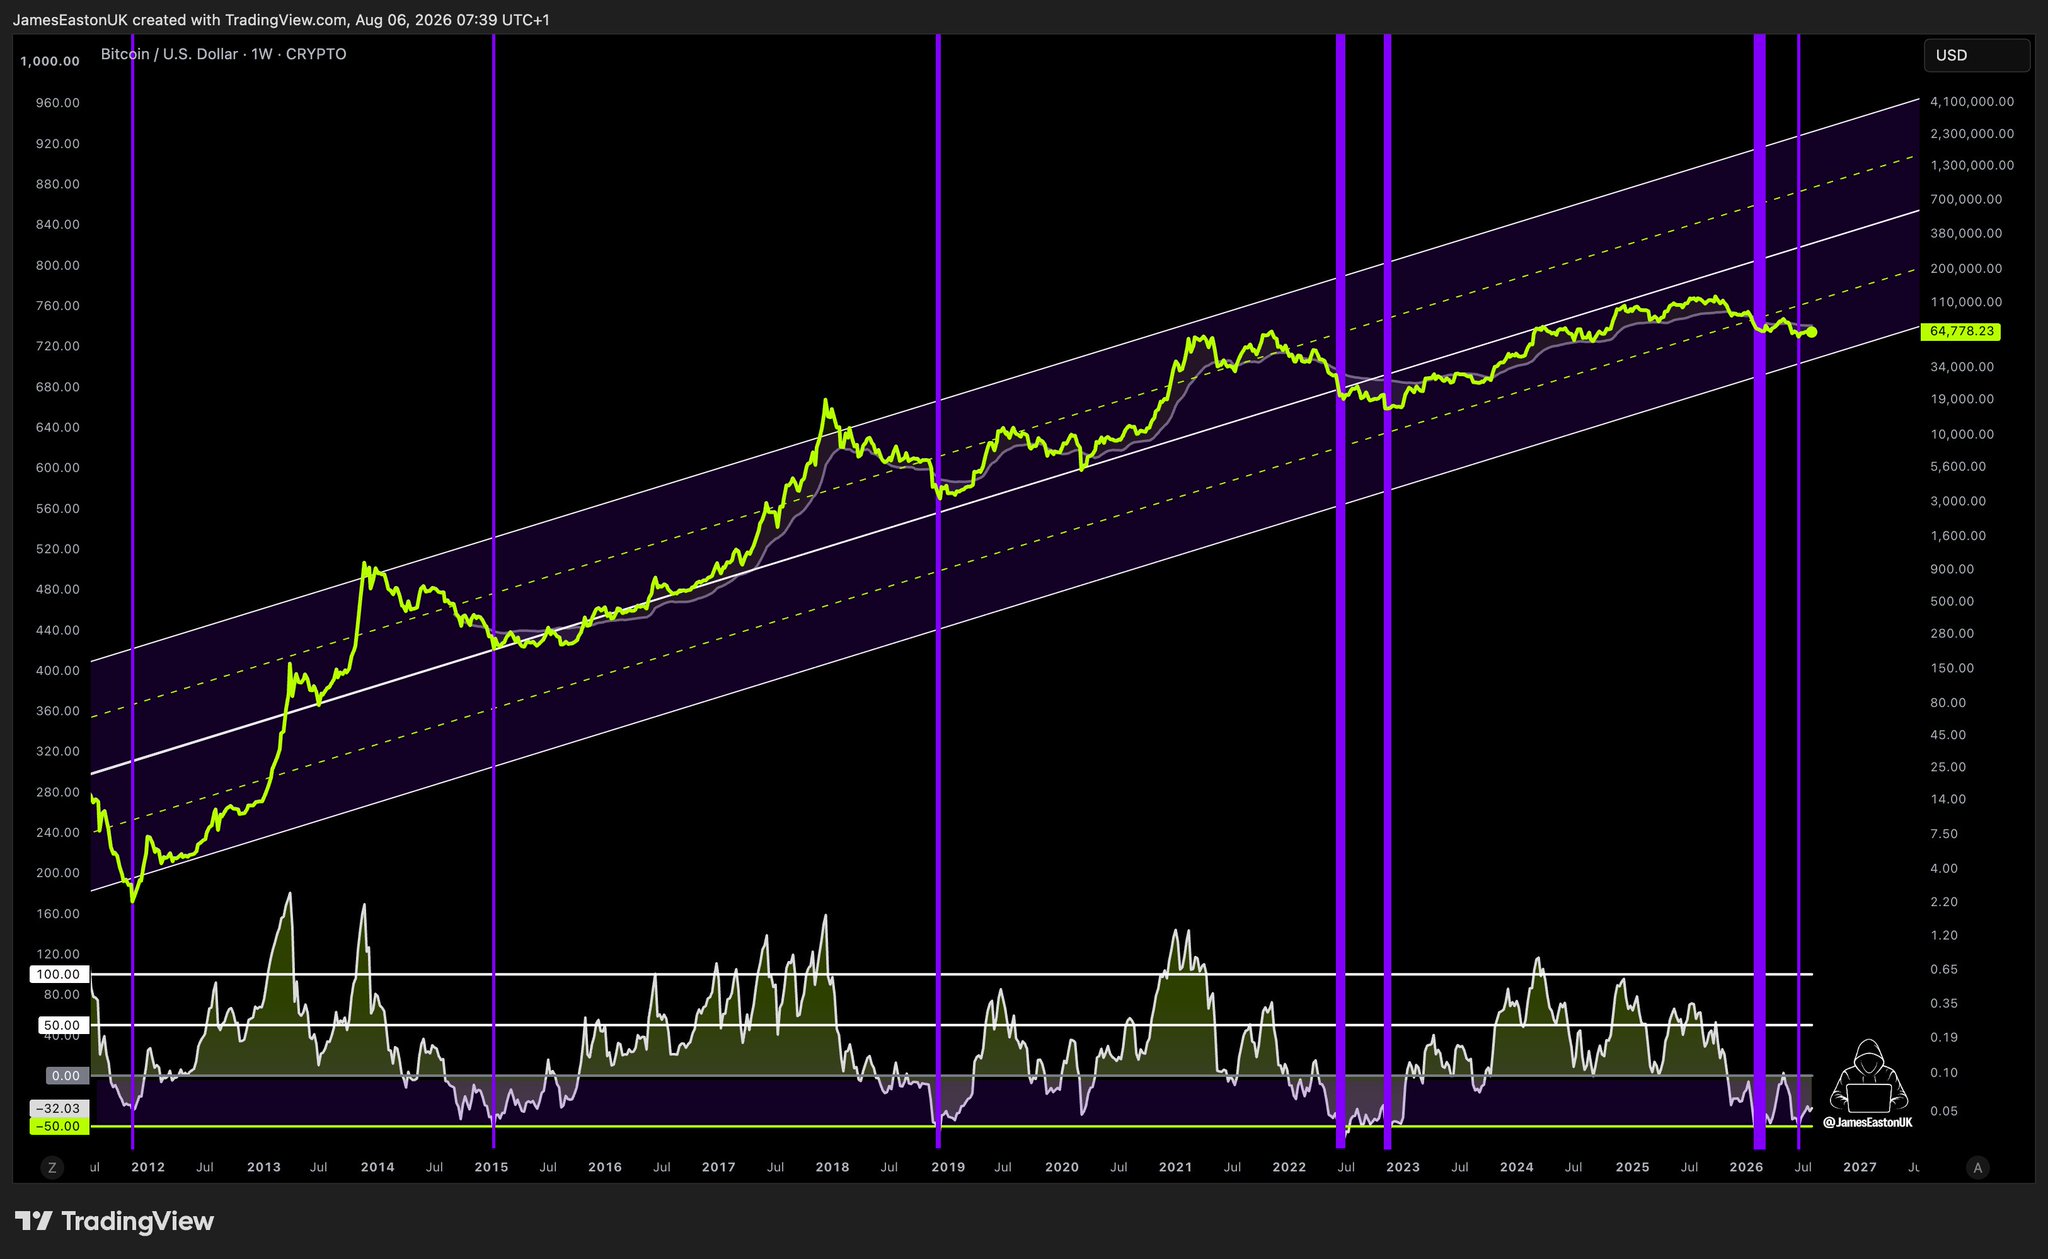Click the current price label 64,778.23
Viewport: 2048px width, 1259px height.
pyautogui.click(x=1961, y=331)
